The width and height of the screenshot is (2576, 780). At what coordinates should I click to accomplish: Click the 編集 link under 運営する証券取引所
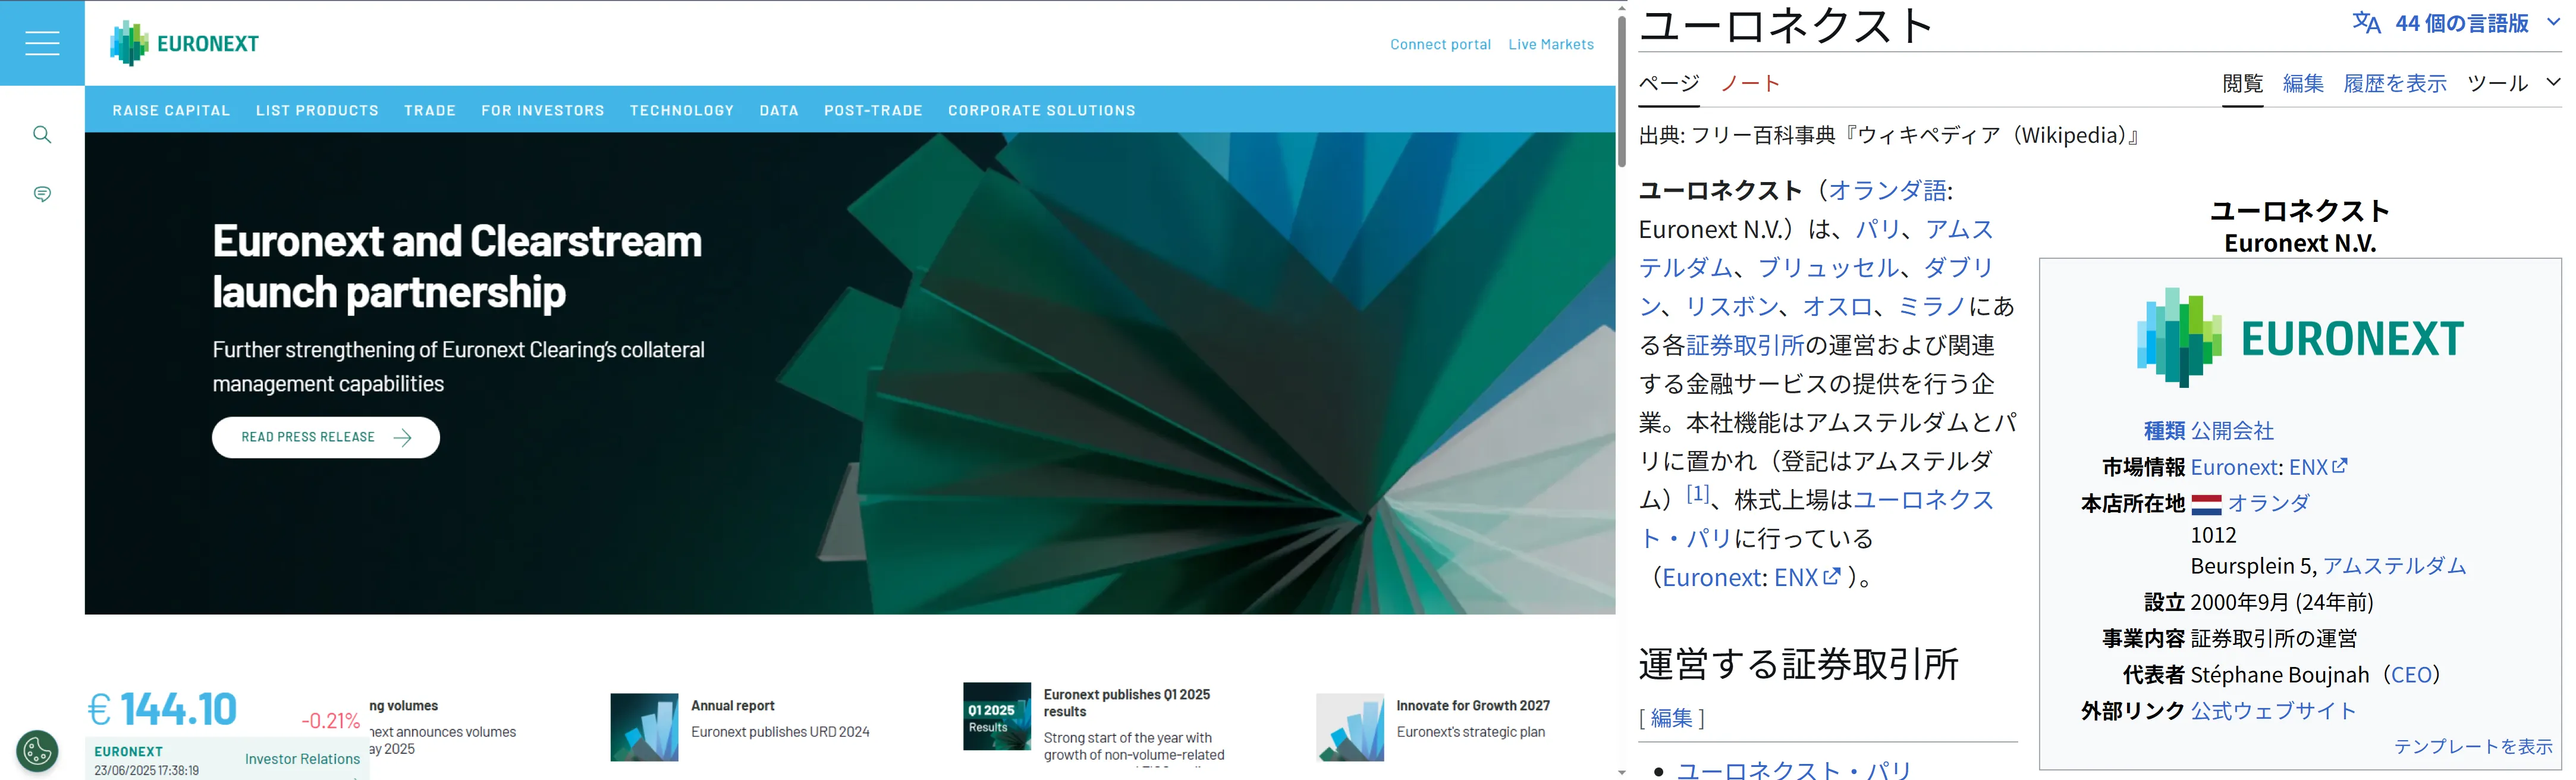(1671, 718)
